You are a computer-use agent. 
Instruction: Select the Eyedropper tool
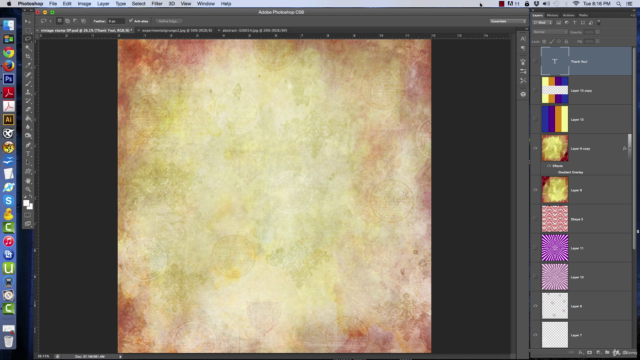[x=28, y=66]
